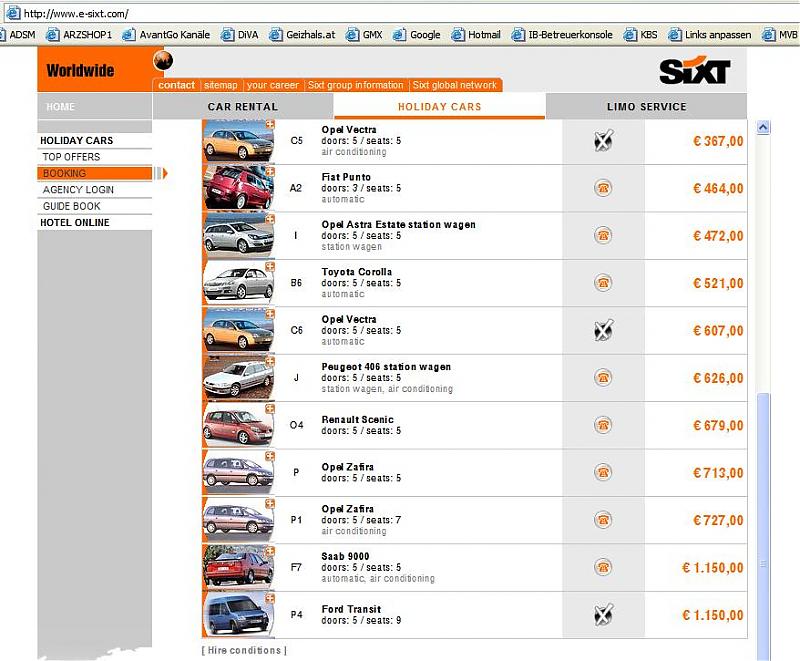Screen dimensions: 800x661
Task: Click the phone icon in the Opel Zafira P row
Action: click(603, 473)
